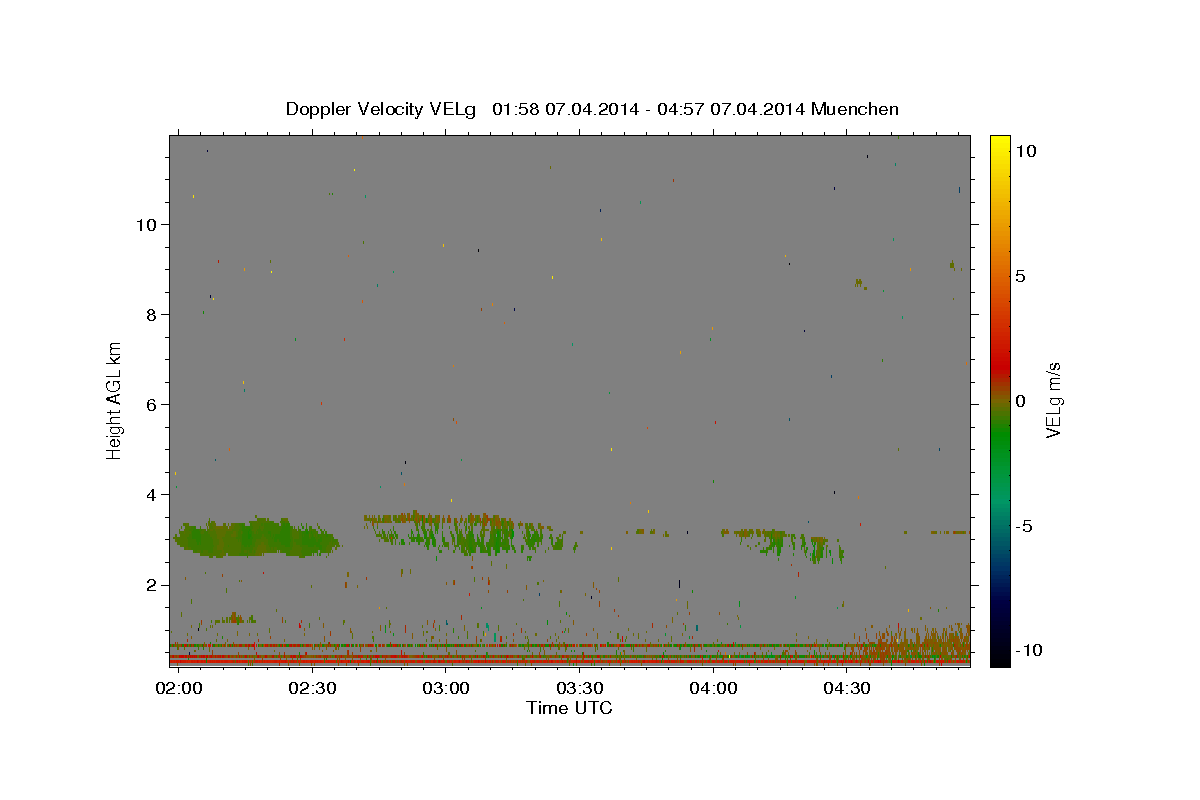Image resolution: width=1200 pixels, height=800 pixels.
Task: Click the 02:00 time tick label
Action: 180,689
